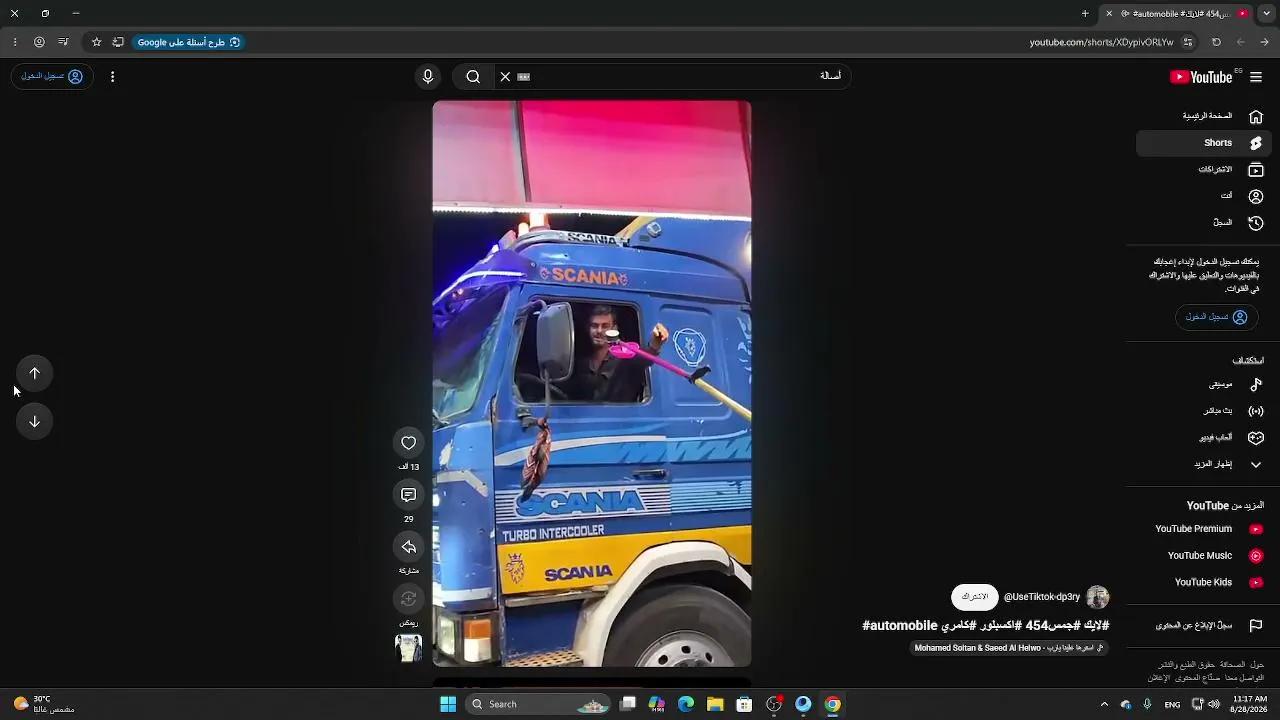Click the search magnifier button
Viewport: 1280px width, 720px height.
point(473,77)
